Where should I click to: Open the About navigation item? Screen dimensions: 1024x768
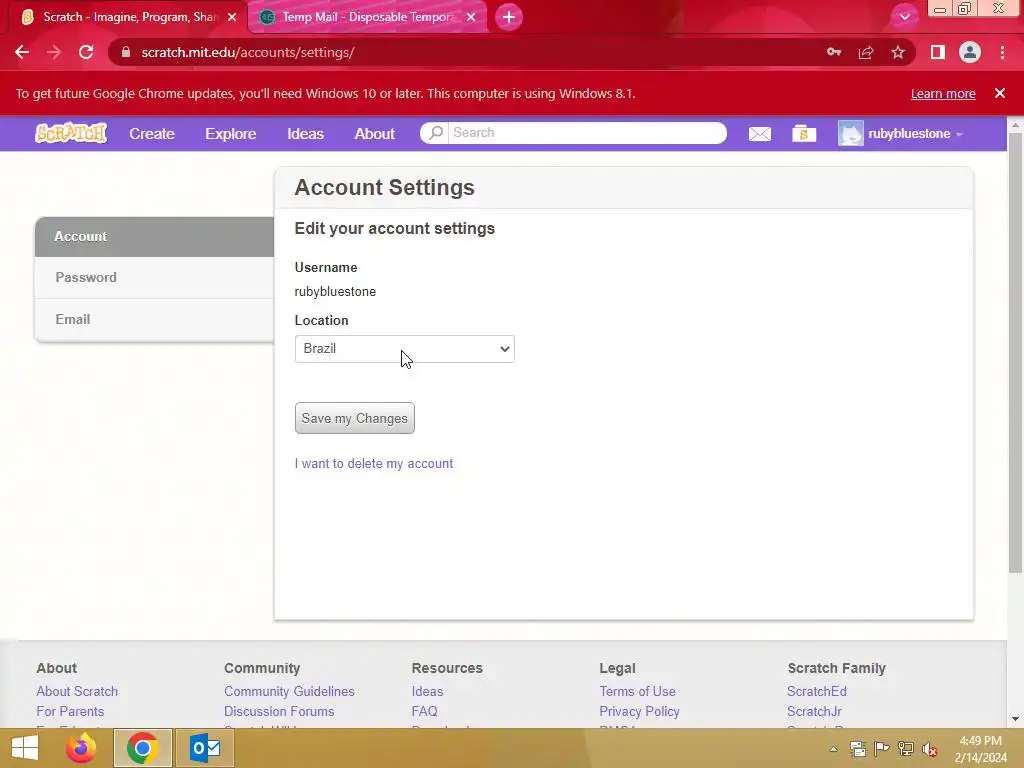coord(374,134)
